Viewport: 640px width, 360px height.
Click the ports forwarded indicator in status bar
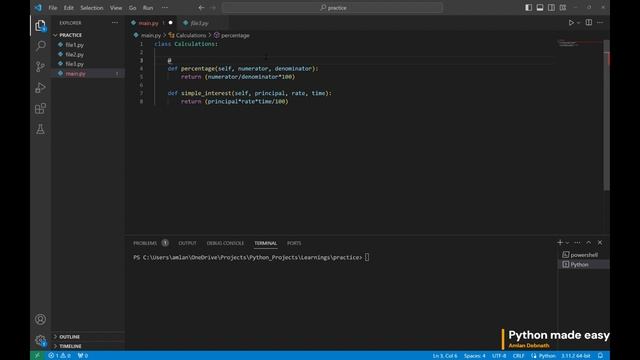[83, 356]
